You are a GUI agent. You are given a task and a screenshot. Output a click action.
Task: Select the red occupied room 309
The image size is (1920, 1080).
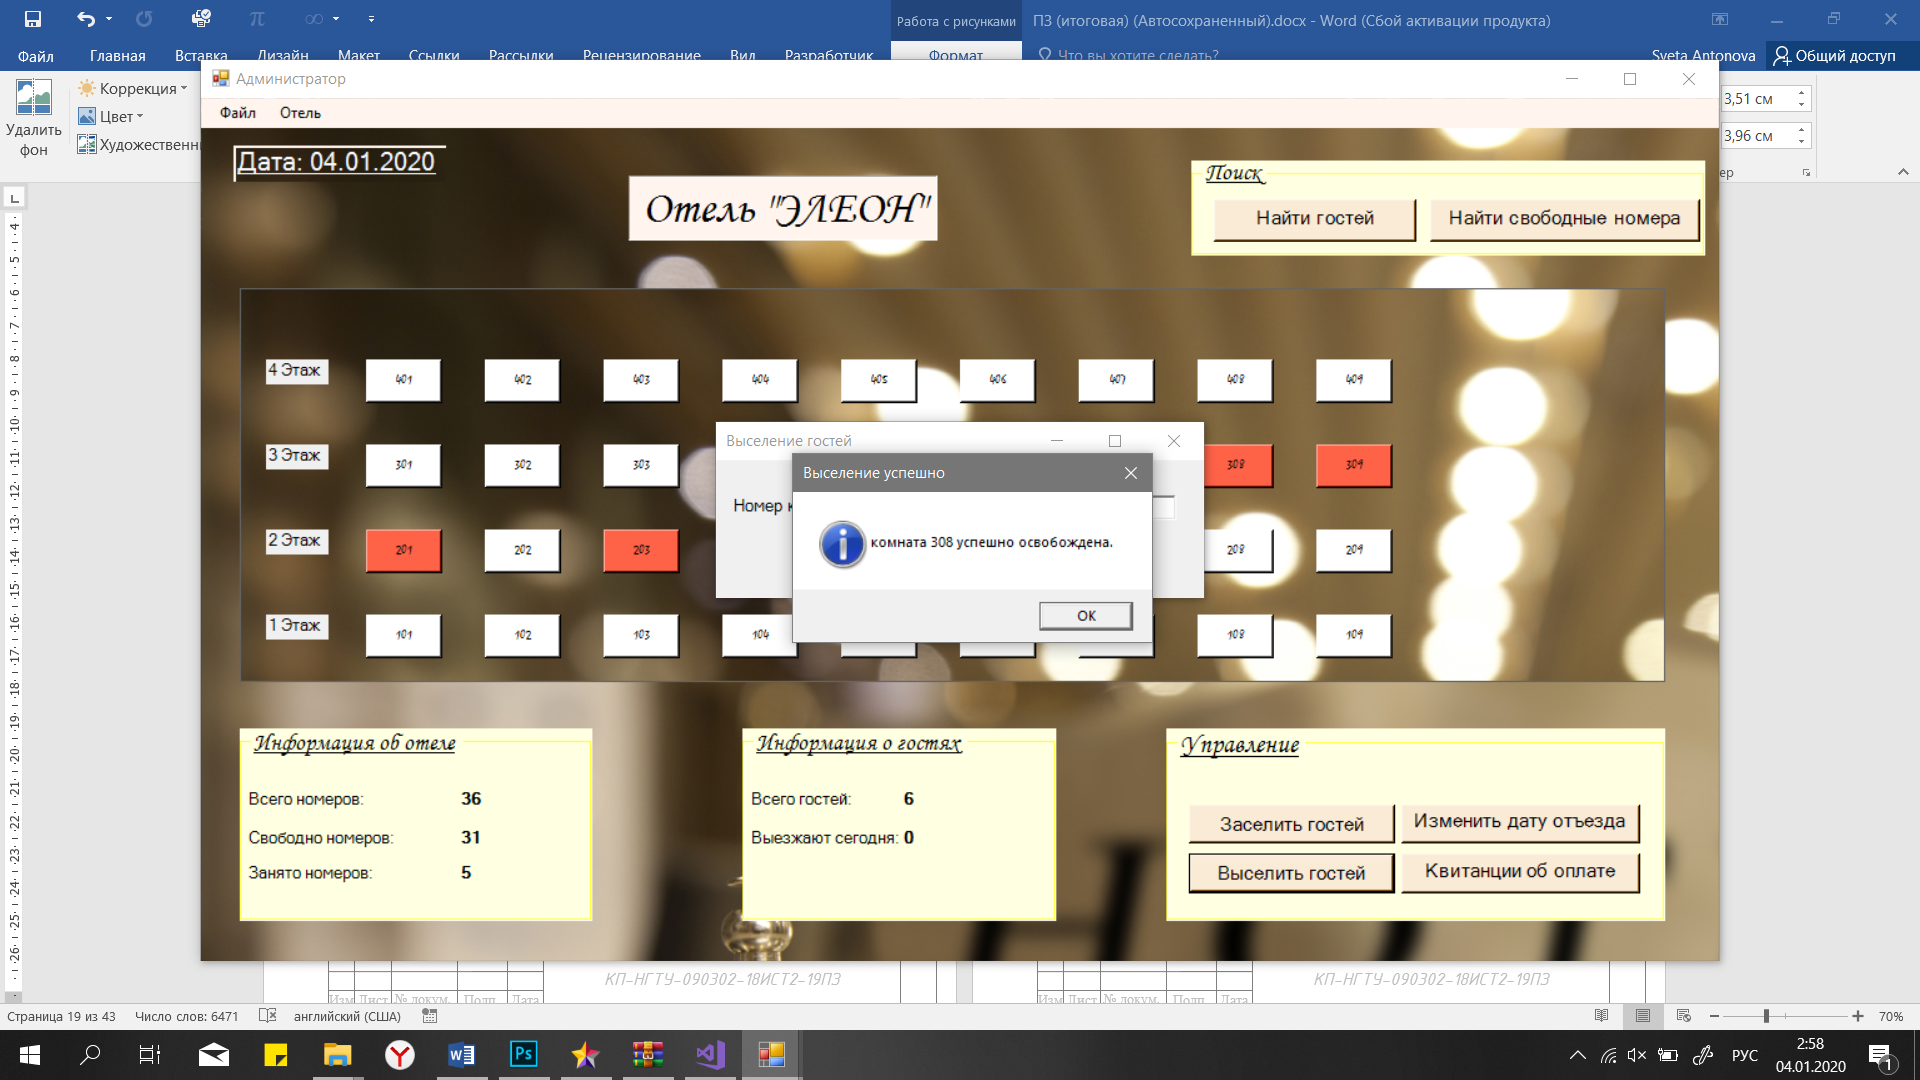1354,465
